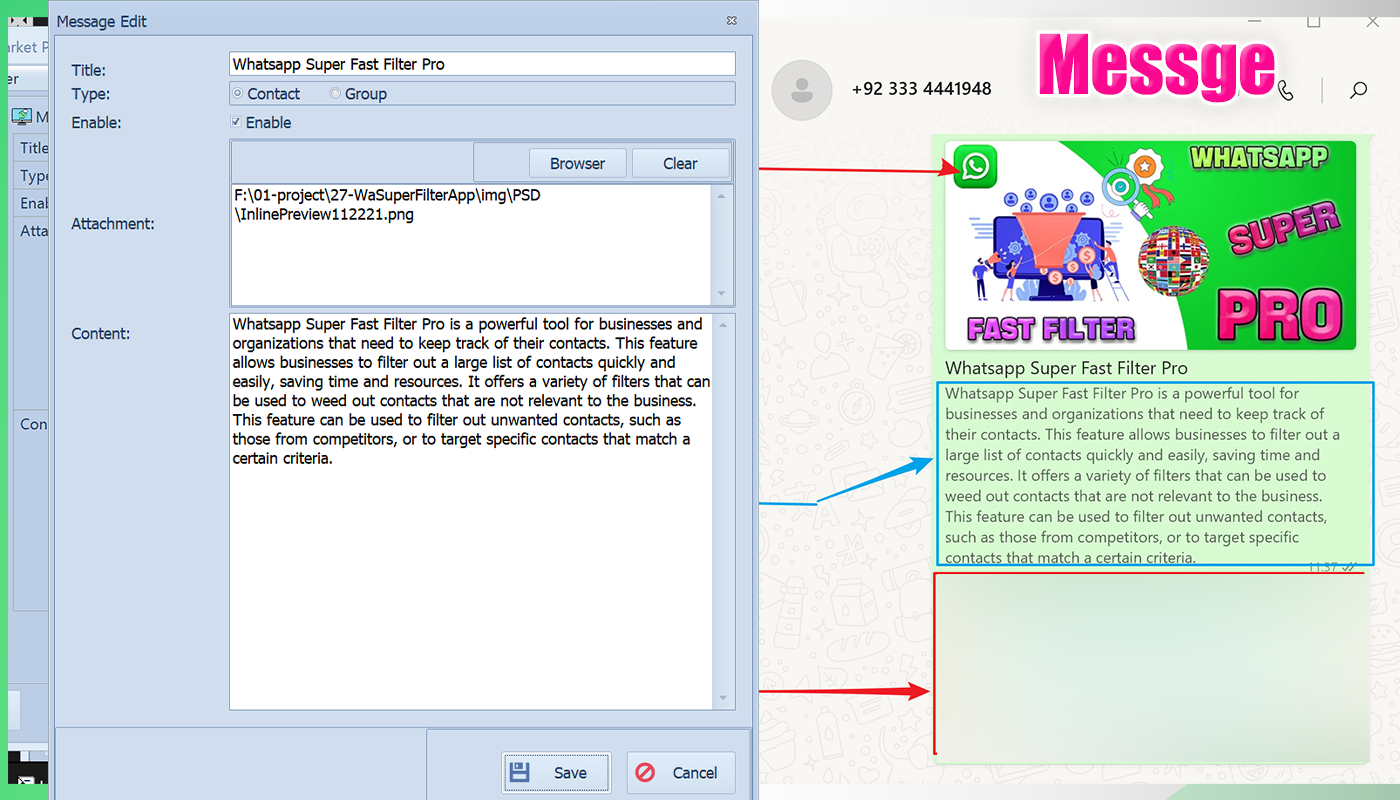Click the phone number +92 333 4441948
Image resolution: width=1400 pixels, height=800 pixels.
921,89
